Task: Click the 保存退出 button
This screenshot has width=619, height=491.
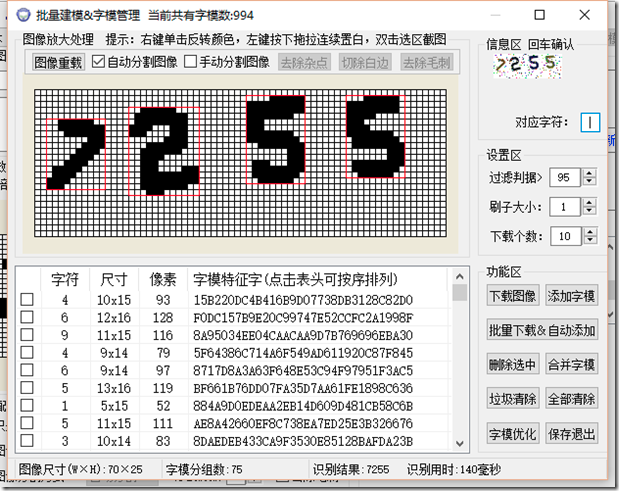Action: click(x=572, y=434)
